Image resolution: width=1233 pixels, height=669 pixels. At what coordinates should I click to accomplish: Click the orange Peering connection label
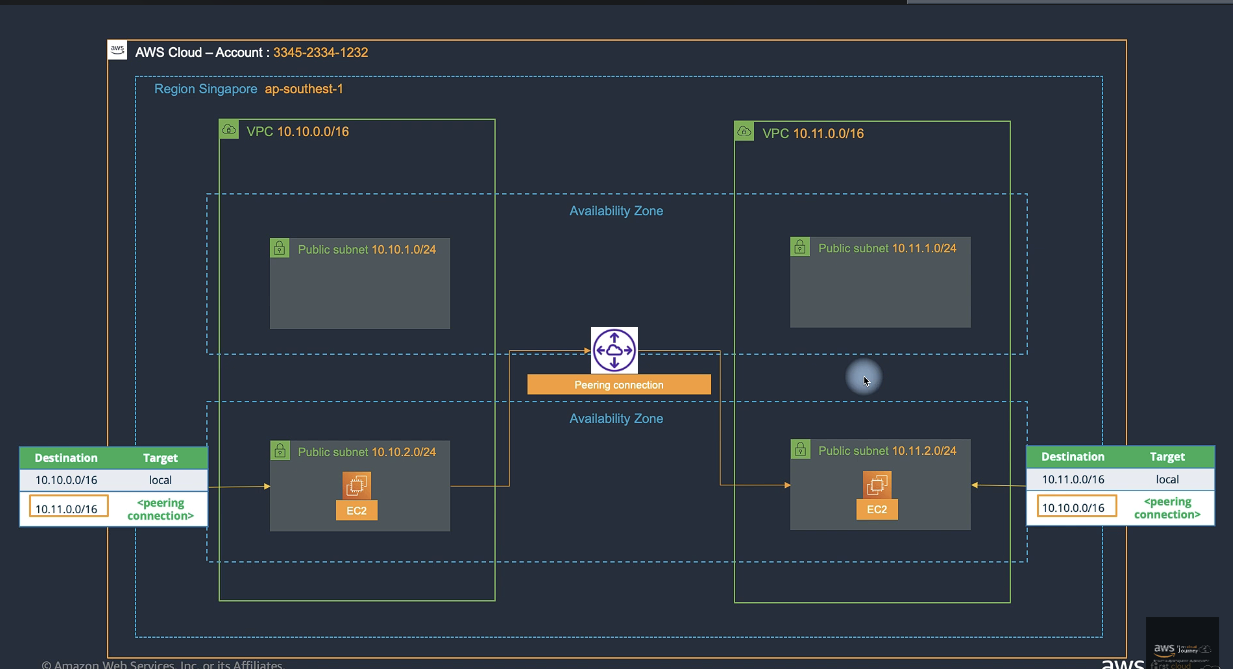point(619,384)
